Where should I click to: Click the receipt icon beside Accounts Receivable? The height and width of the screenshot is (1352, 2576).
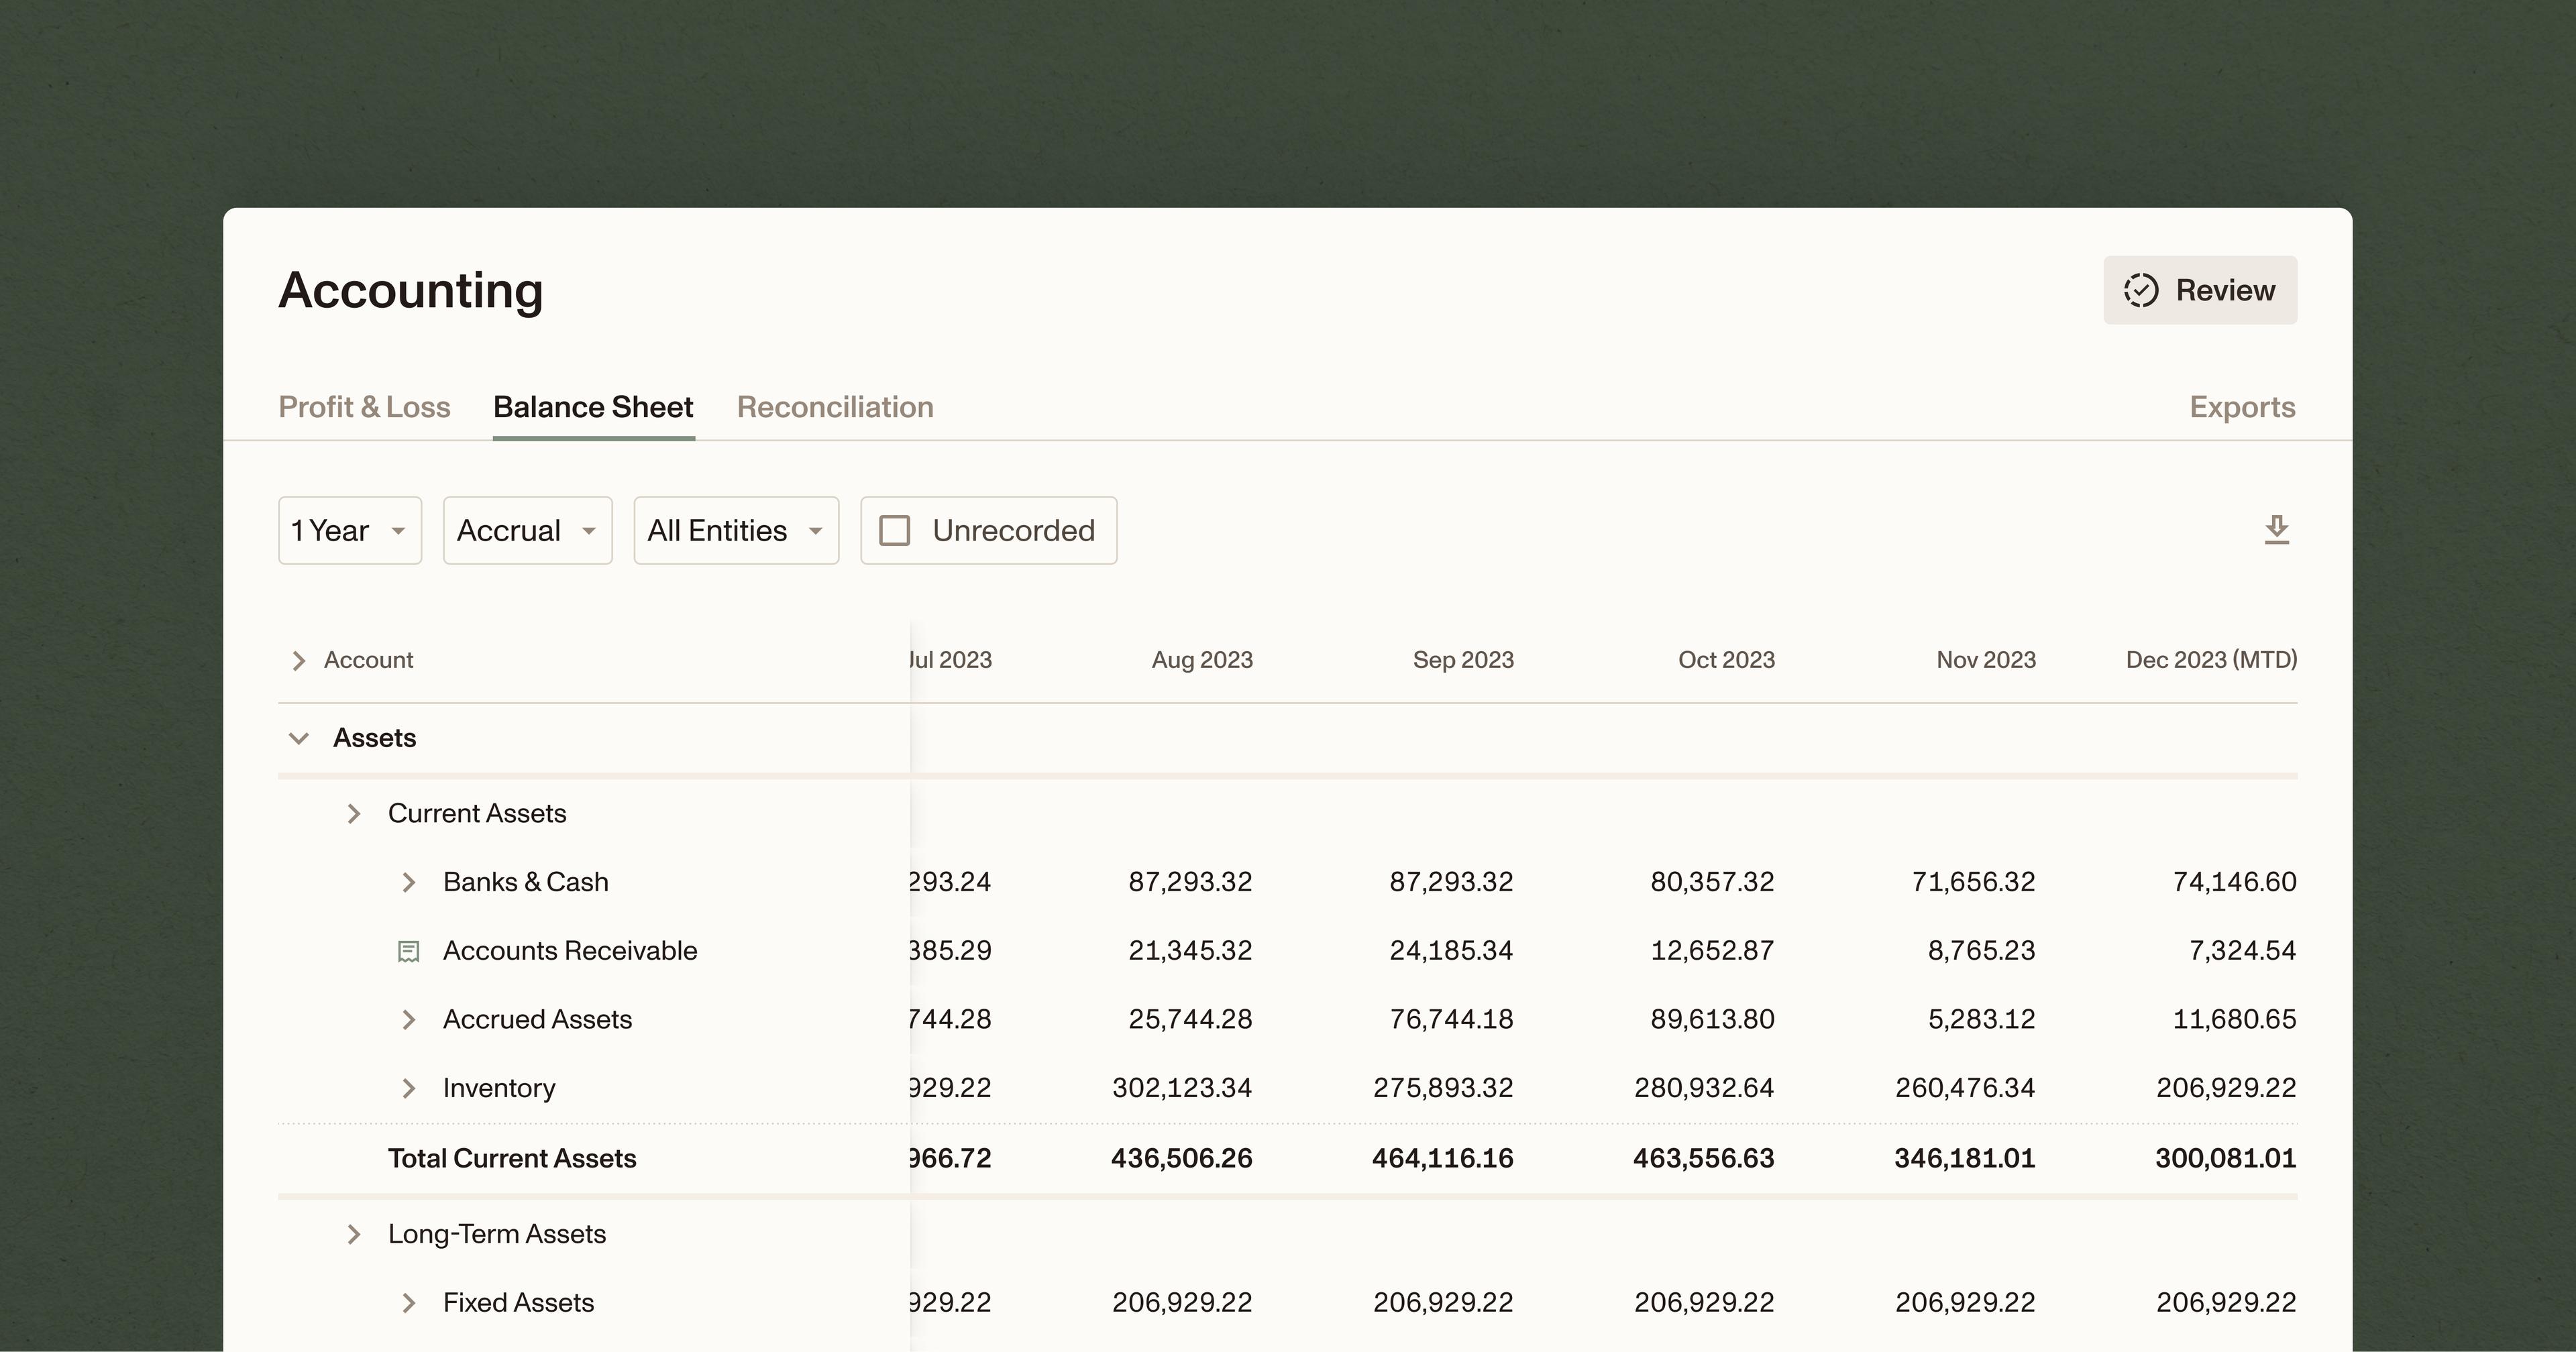tap(408, 951)
